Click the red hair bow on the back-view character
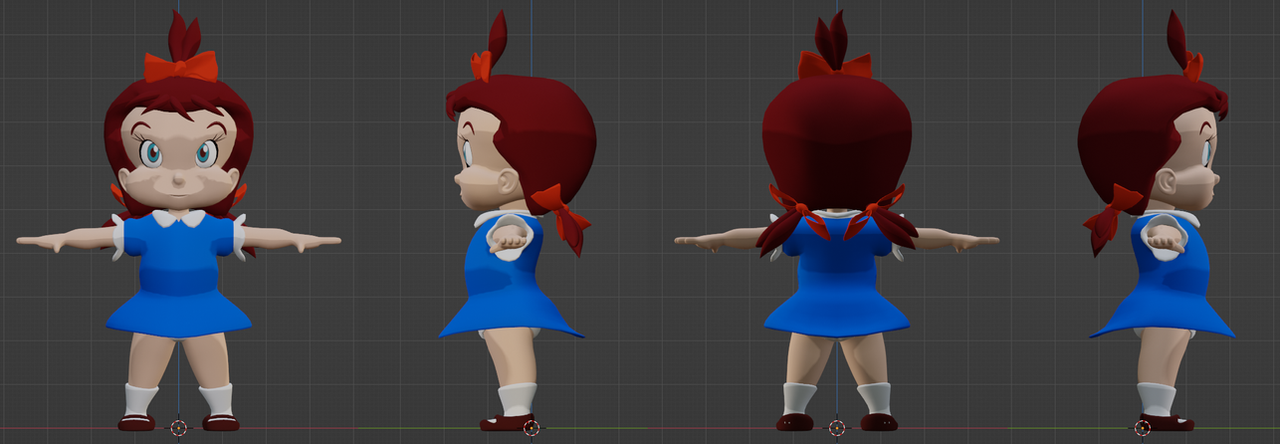Viewport: 1280px width, 444px height. click(x=835, y=65)
